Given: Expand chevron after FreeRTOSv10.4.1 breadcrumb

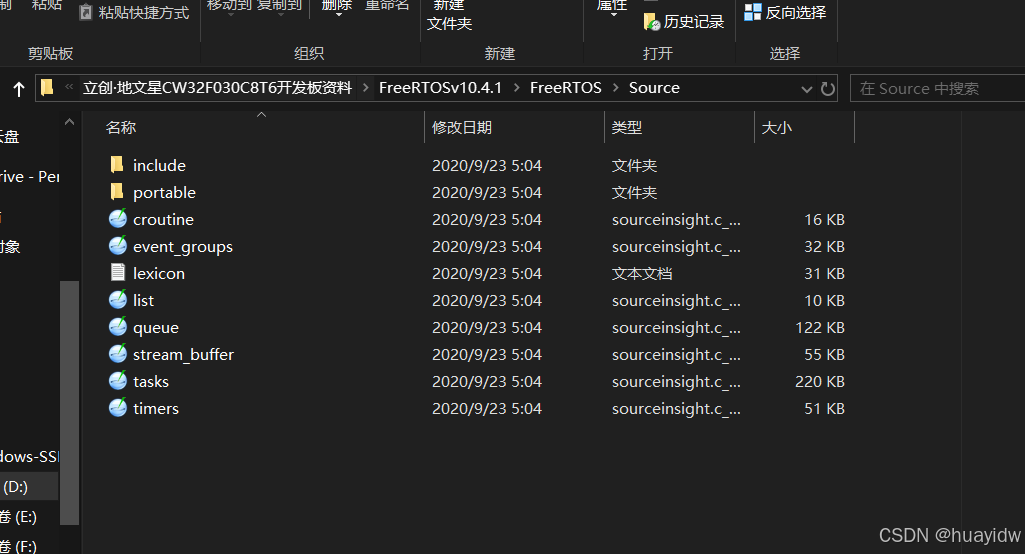Looking at the screenshot, I should pos(516,88).
